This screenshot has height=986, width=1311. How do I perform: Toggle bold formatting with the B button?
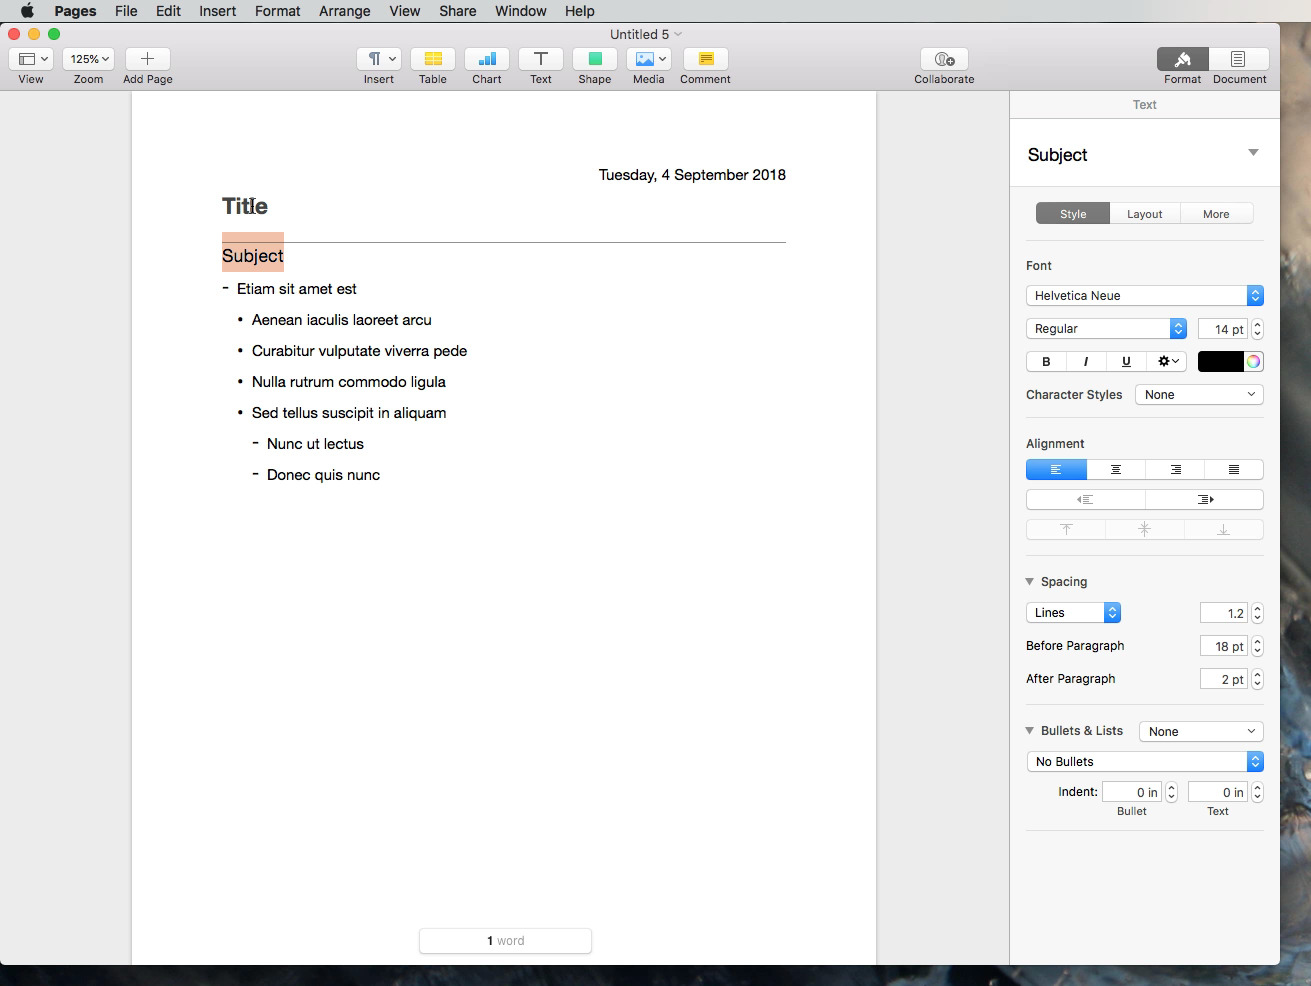1046,362
